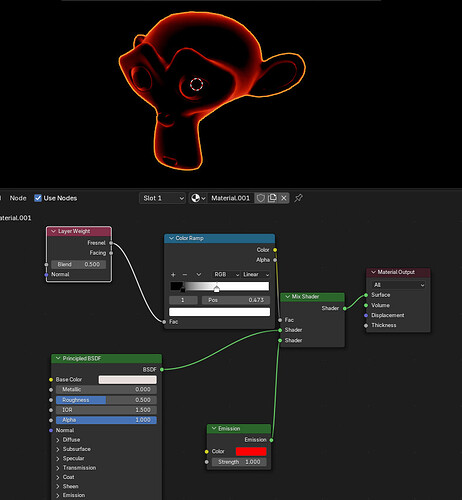Select the white color stop handle

[217, 289]
